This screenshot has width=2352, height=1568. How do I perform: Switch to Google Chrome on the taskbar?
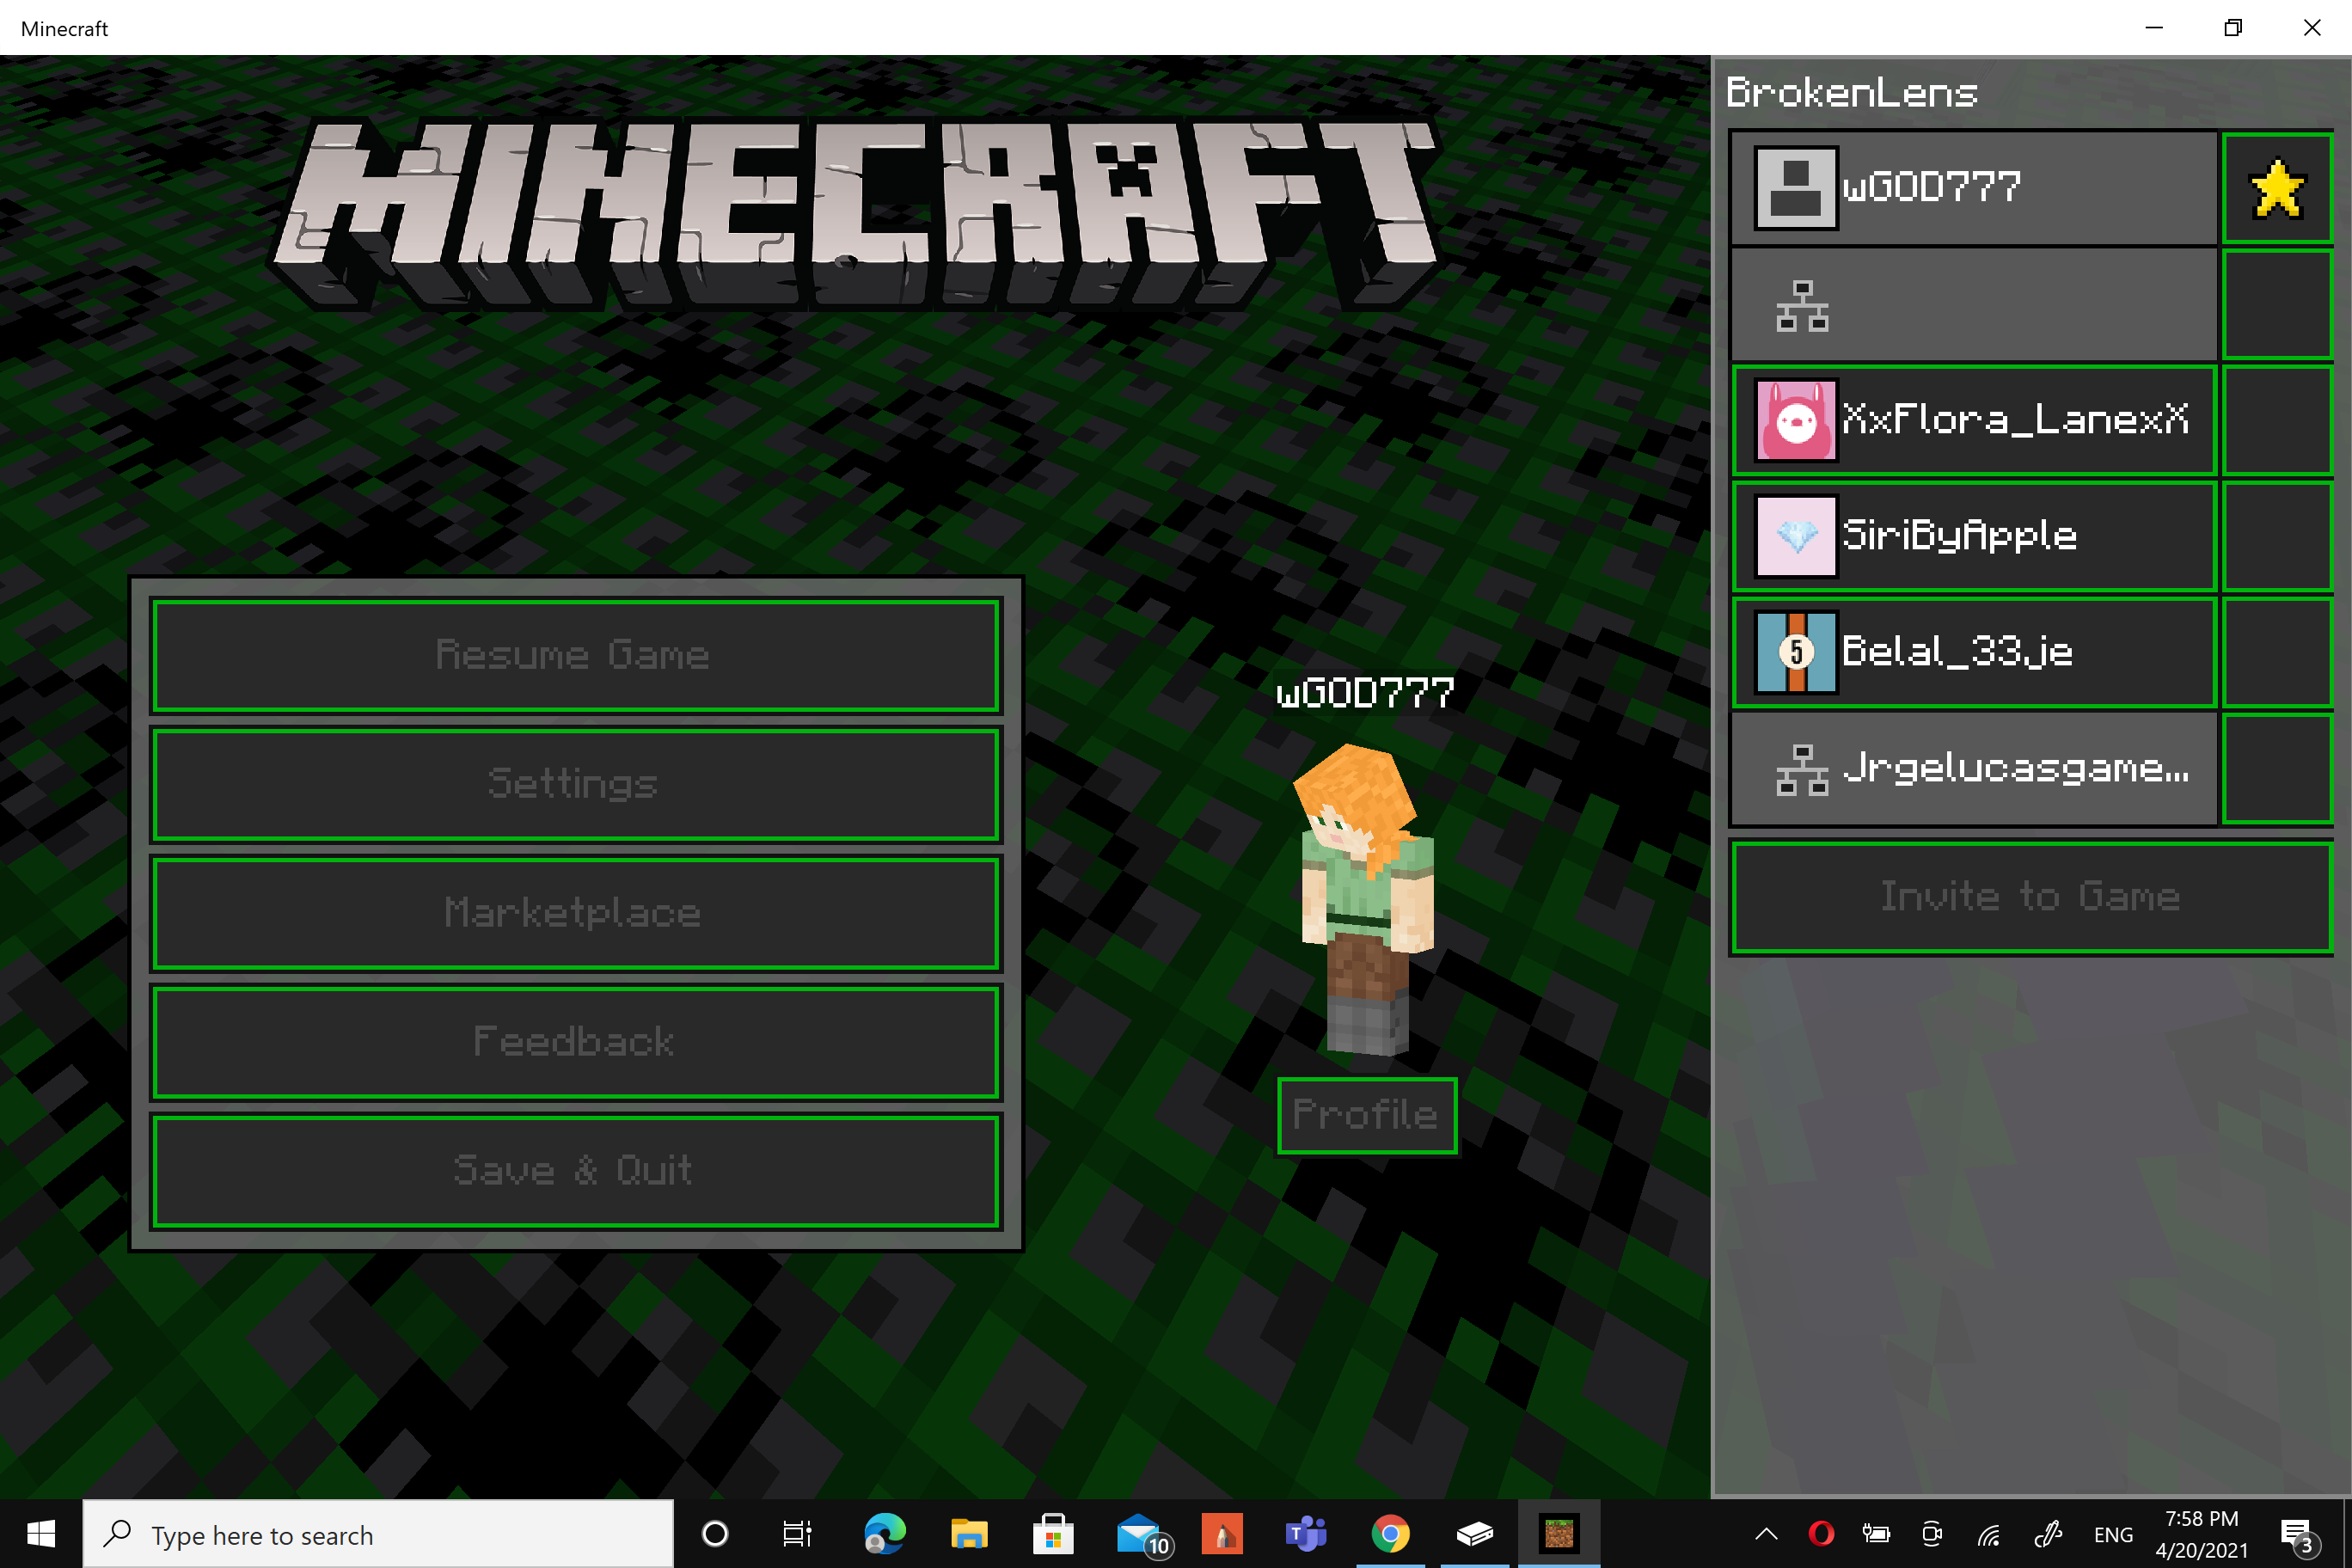point(1390,1534)
